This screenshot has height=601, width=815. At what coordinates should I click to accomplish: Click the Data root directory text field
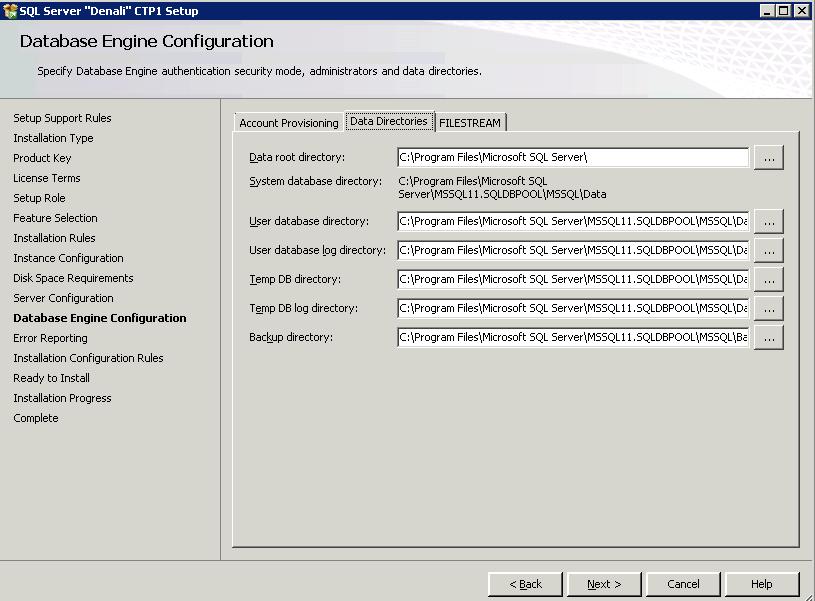(572, 158)
